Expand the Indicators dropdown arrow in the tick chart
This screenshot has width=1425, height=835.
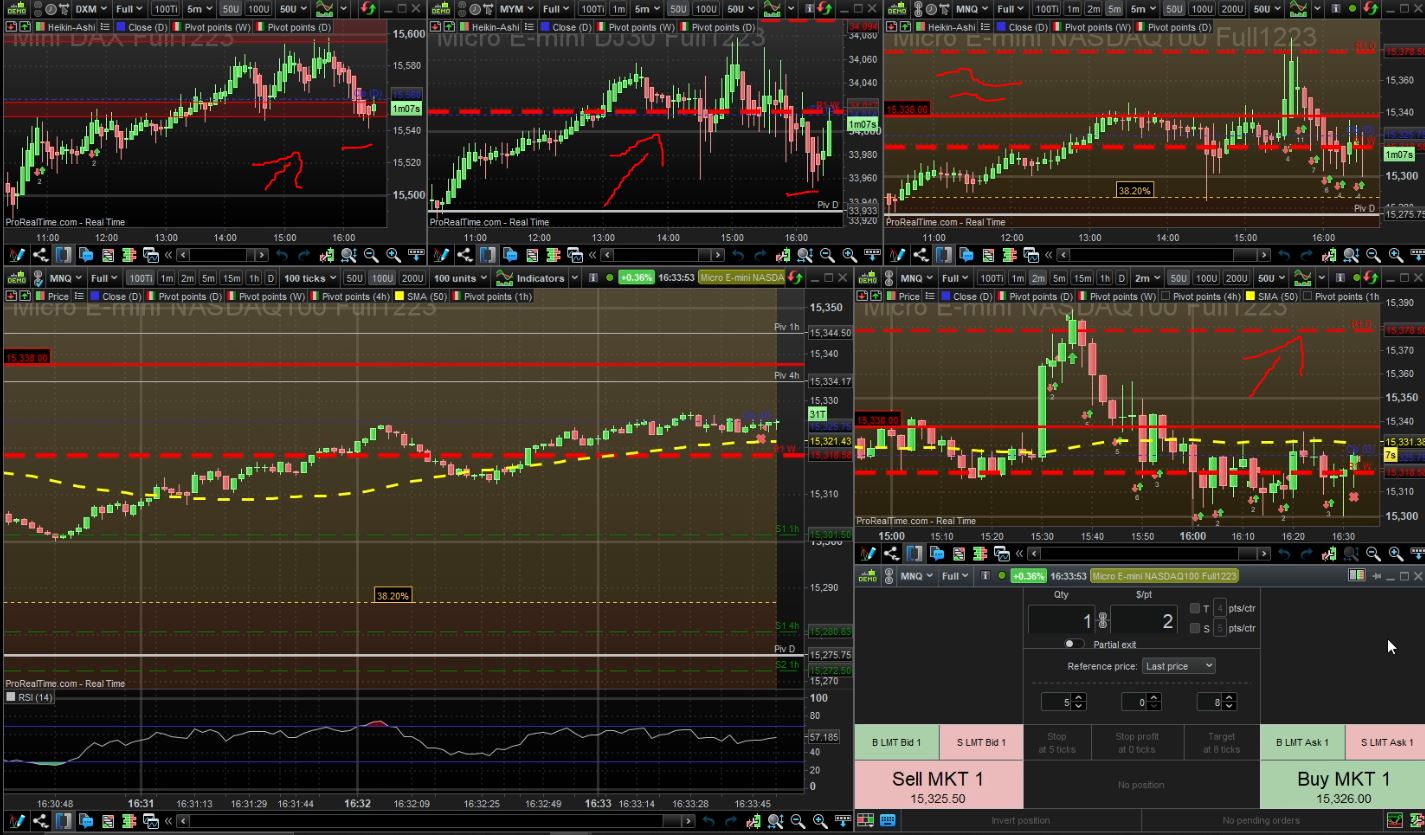pos(573,278)
